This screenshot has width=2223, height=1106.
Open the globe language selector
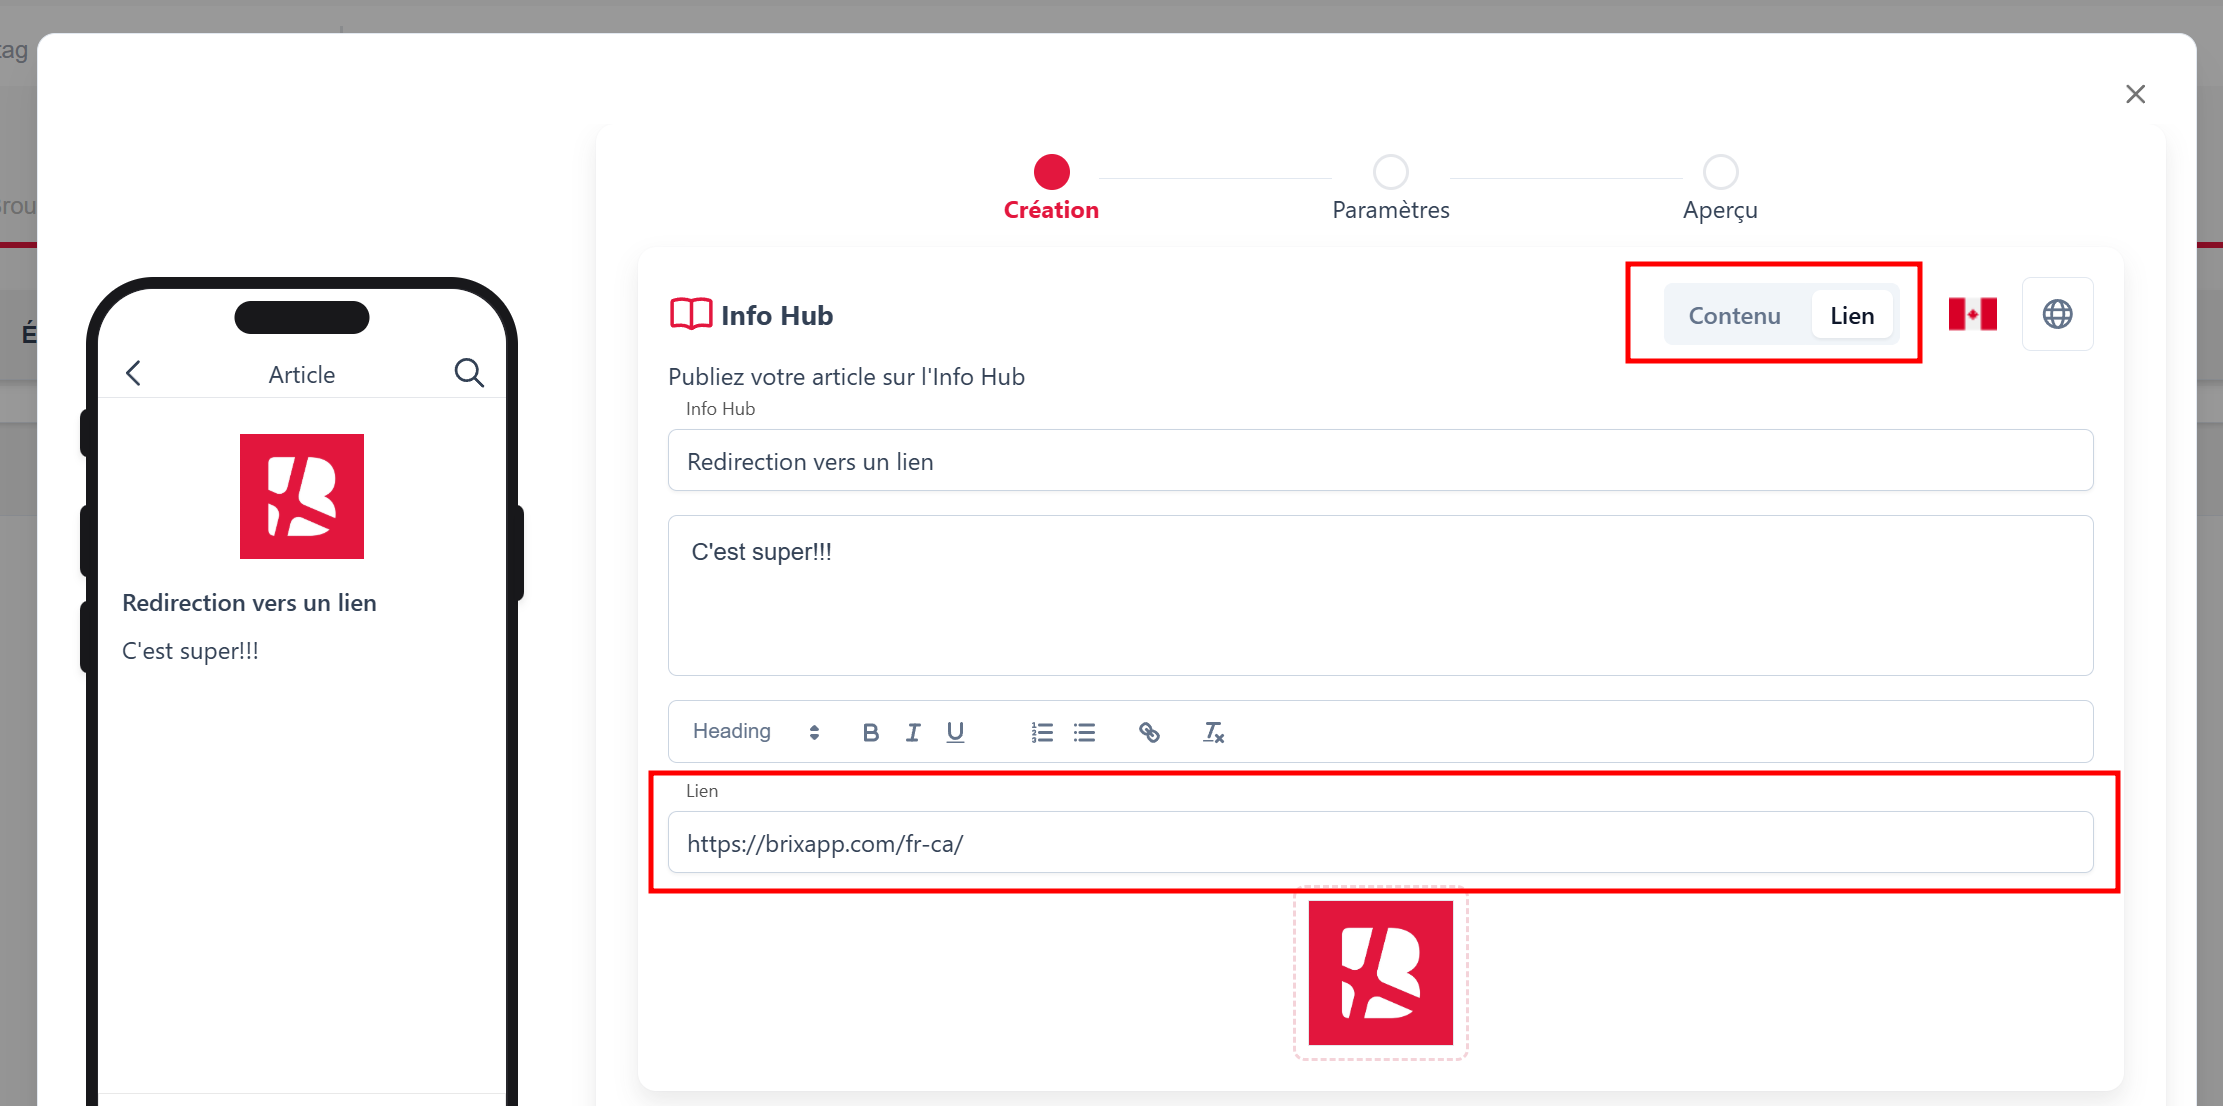(2057, 314)
